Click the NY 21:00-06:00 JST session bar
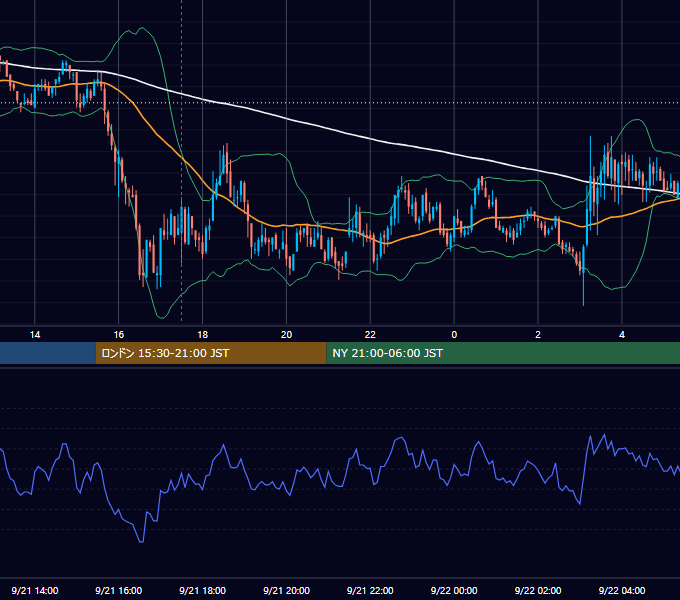This screenshot has height=600, width=680. (x=503, y=353)
